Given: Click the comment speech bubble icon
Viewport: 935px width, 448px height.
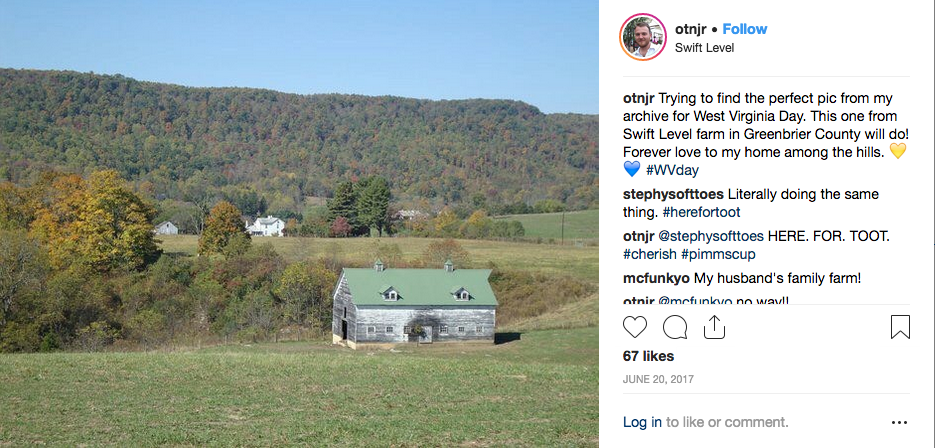Looking at the screenshot, I should click(x=675, y=327).
